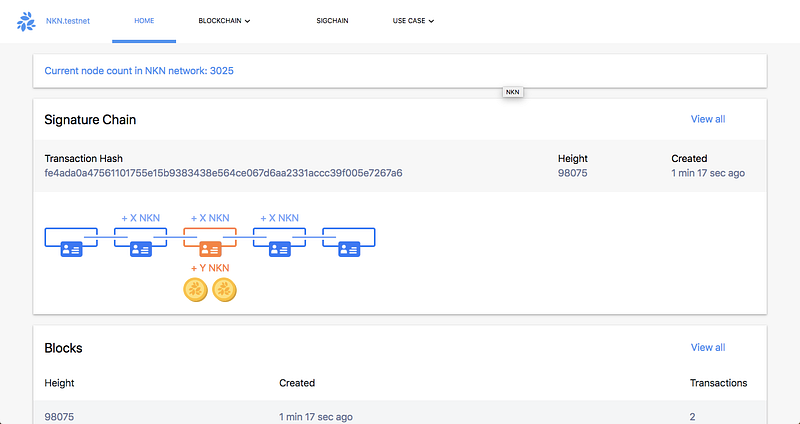Click + X NKN above orange node
This screenshot has height=424, width=800.
(x=210, y=218)
